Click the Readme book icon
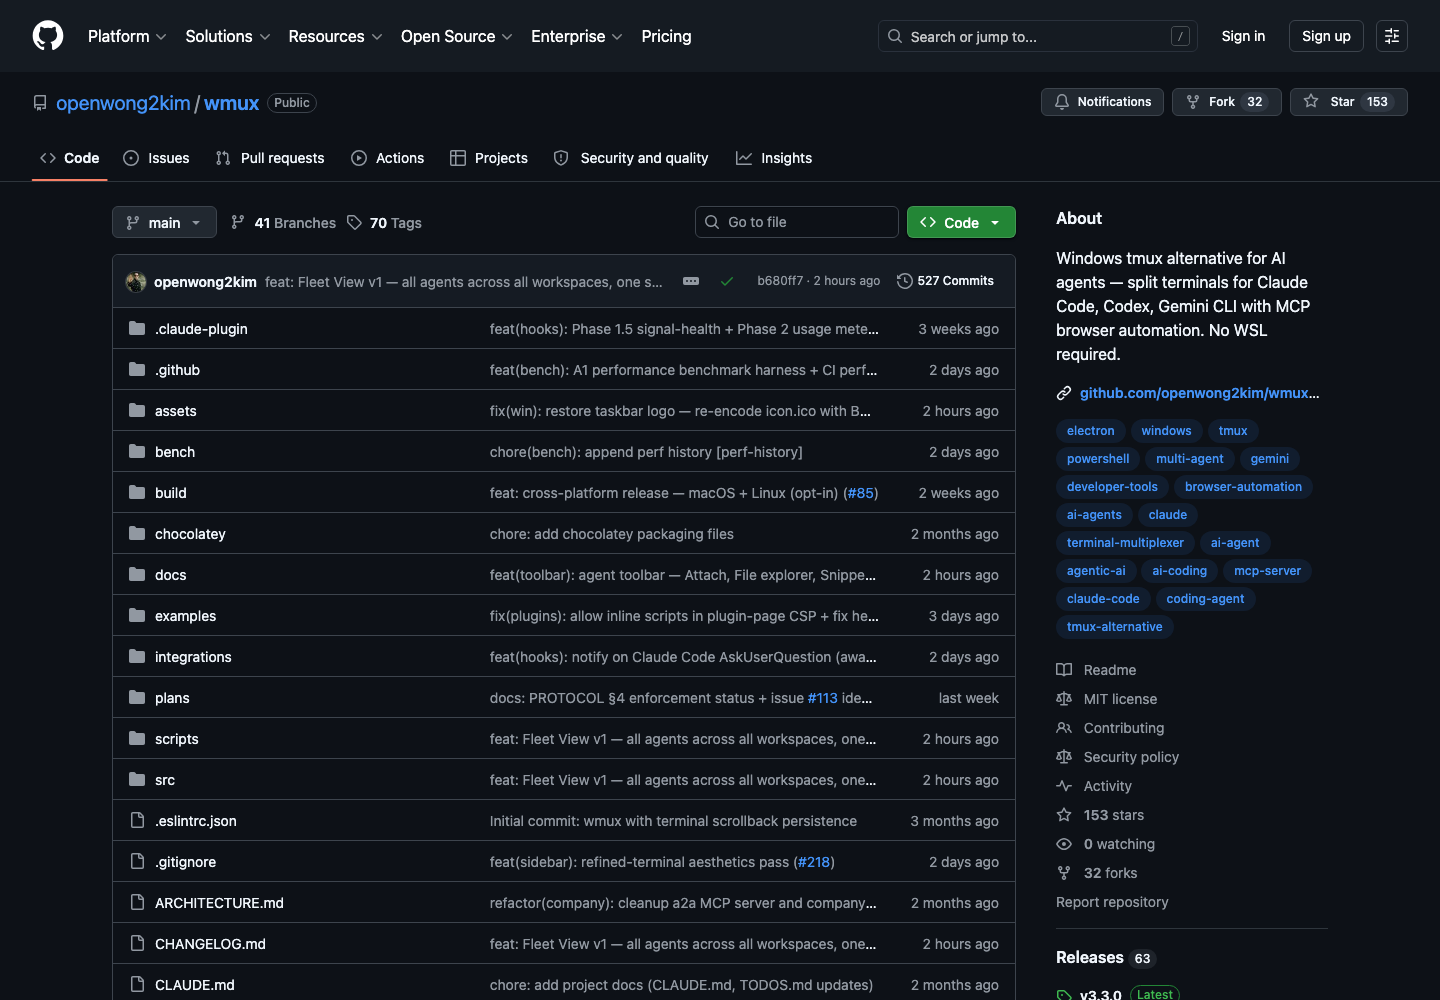Viewport: 1440px width, 1000px height. coord(1064,670)
